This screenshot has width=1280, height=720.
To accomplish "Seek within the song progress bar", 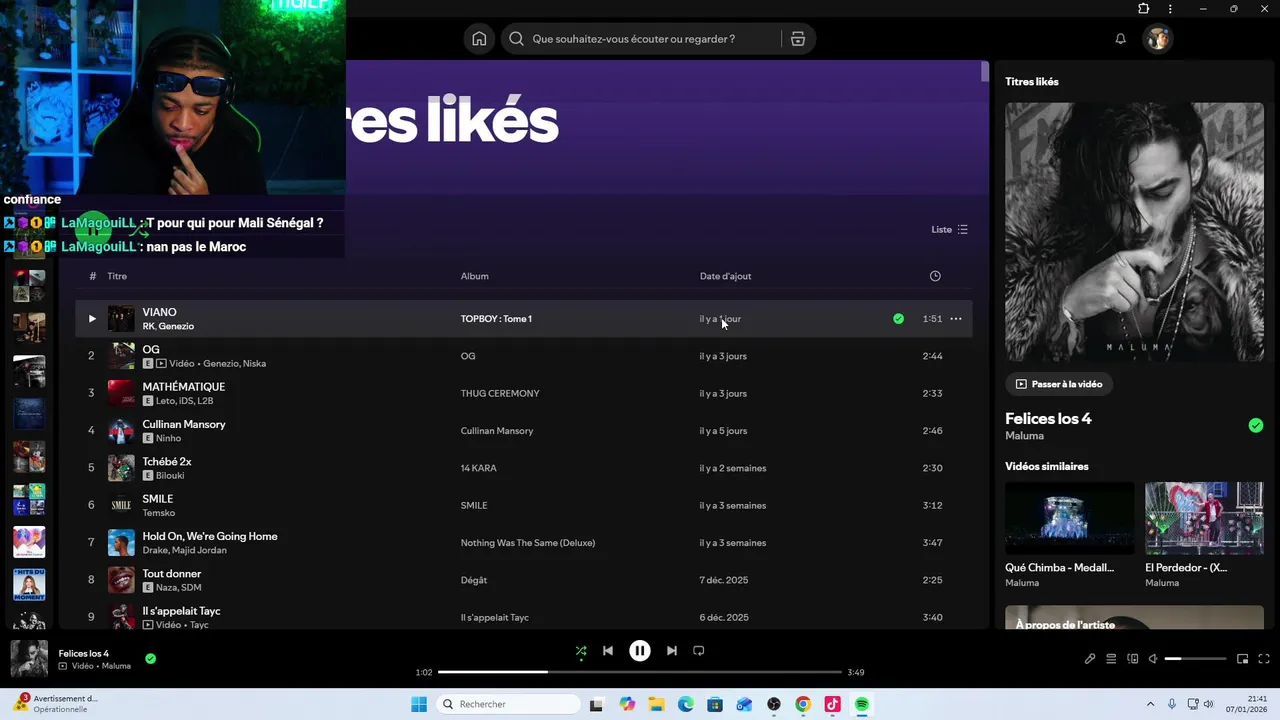I will (x=640, y=672).
